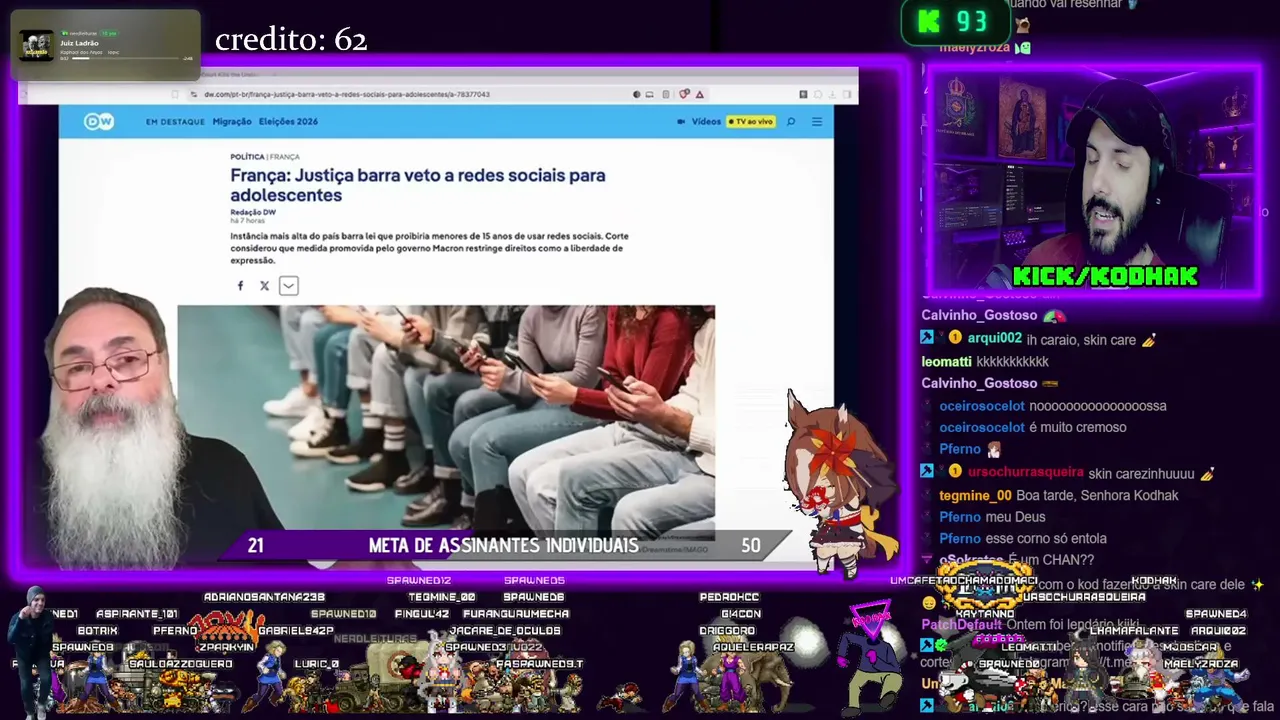Viewport: 1280px width, 720px height.
Task: Open the Migração nav link
Action: 232,122
